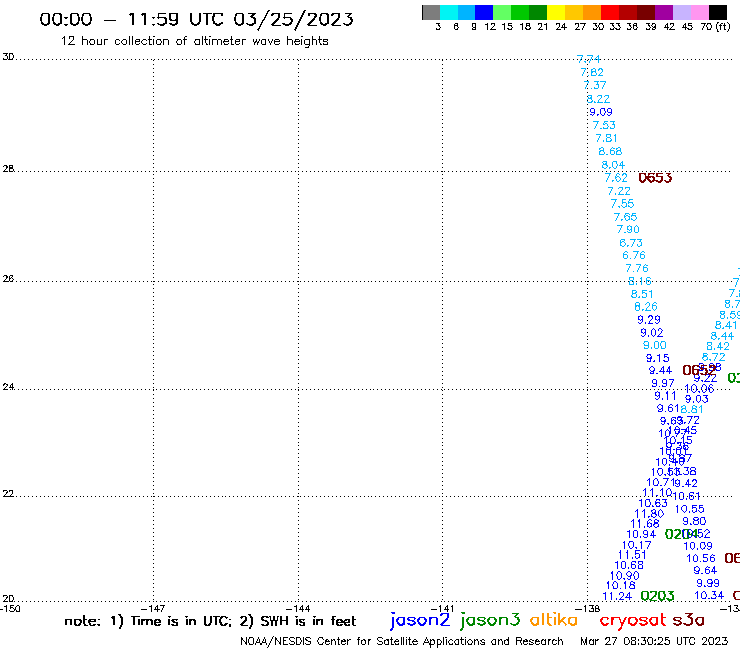Image resolution: width=740 pixels, height=650 pixels.
Task: Select the s3a satellite legend label
Action: [x=688, y=620]
